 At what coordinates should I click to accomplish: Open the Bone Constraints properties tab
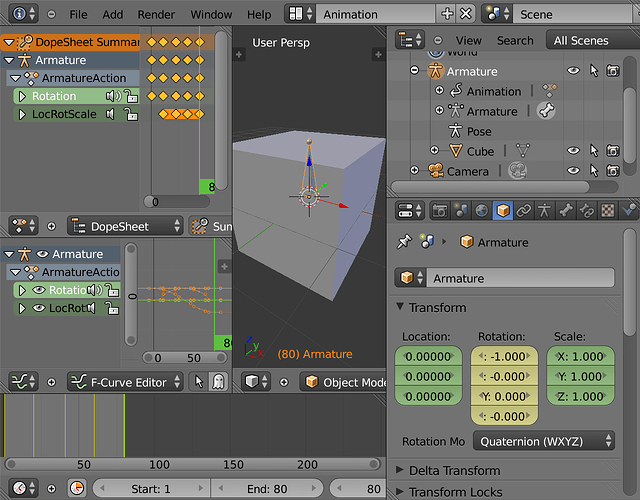tap(587, 211)
